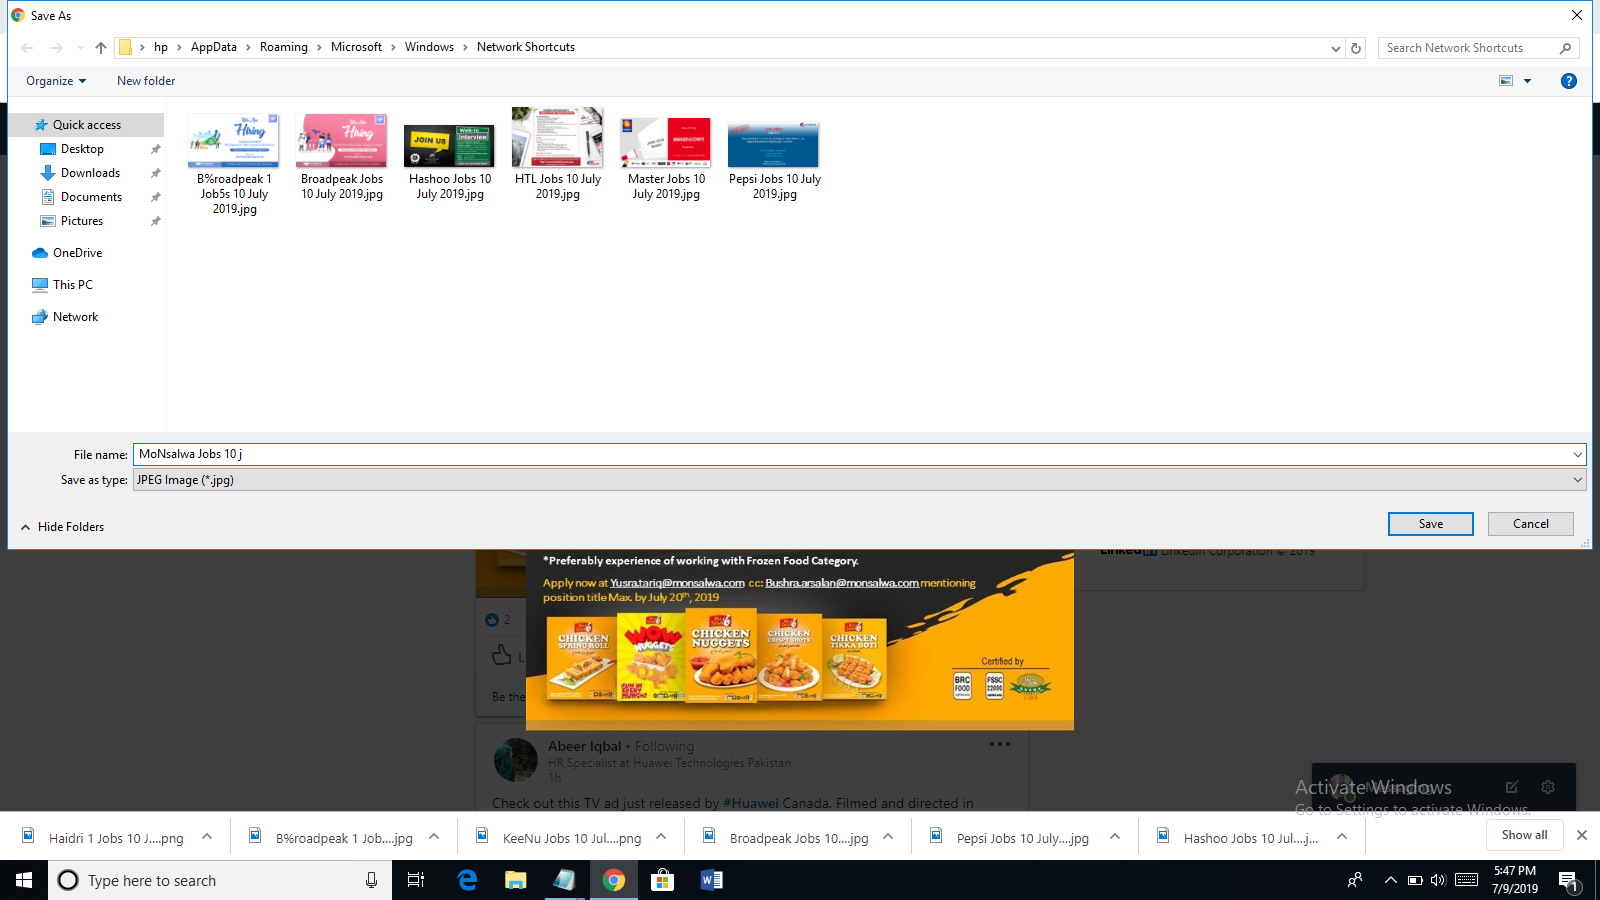The image size is (1600, 900).
Task: Click the Up directory arrow icon
Action: point(101,48)
